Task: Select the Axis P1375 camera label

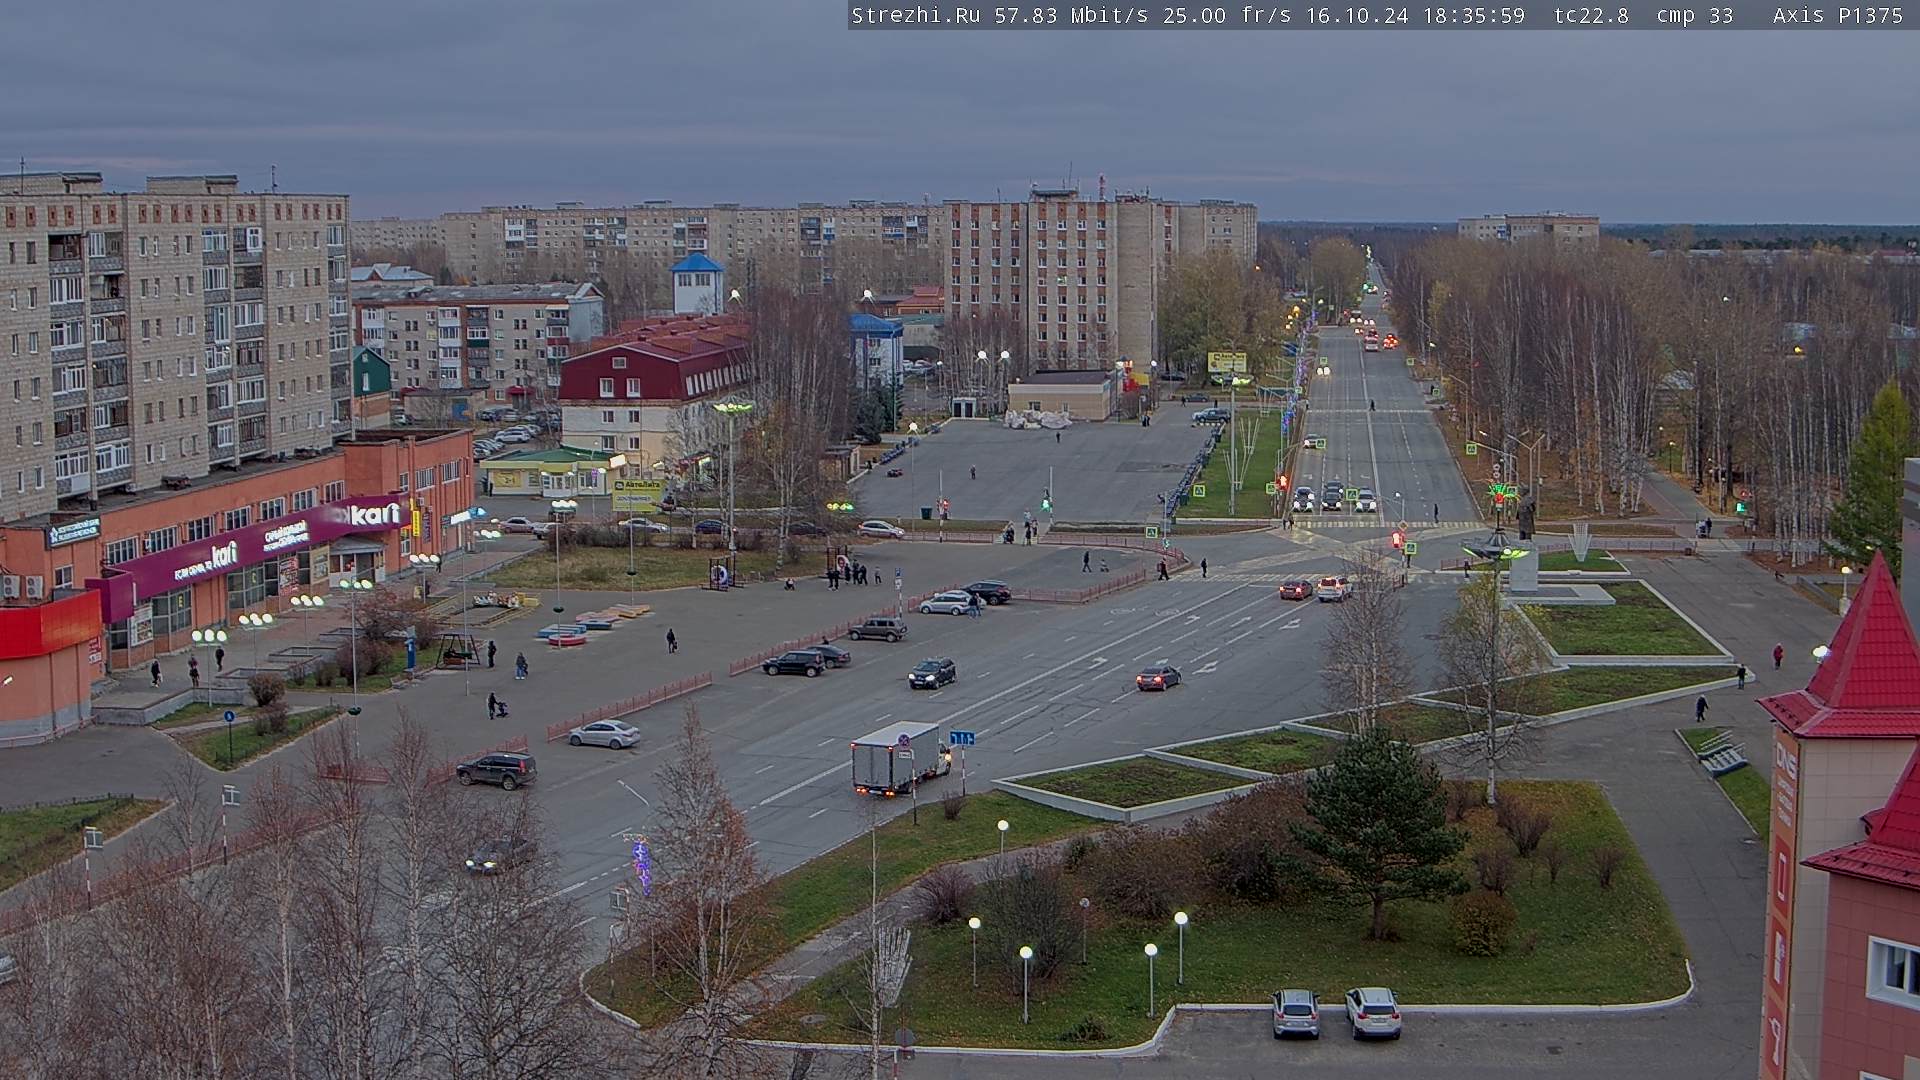Action: [x=1838, y=15]
